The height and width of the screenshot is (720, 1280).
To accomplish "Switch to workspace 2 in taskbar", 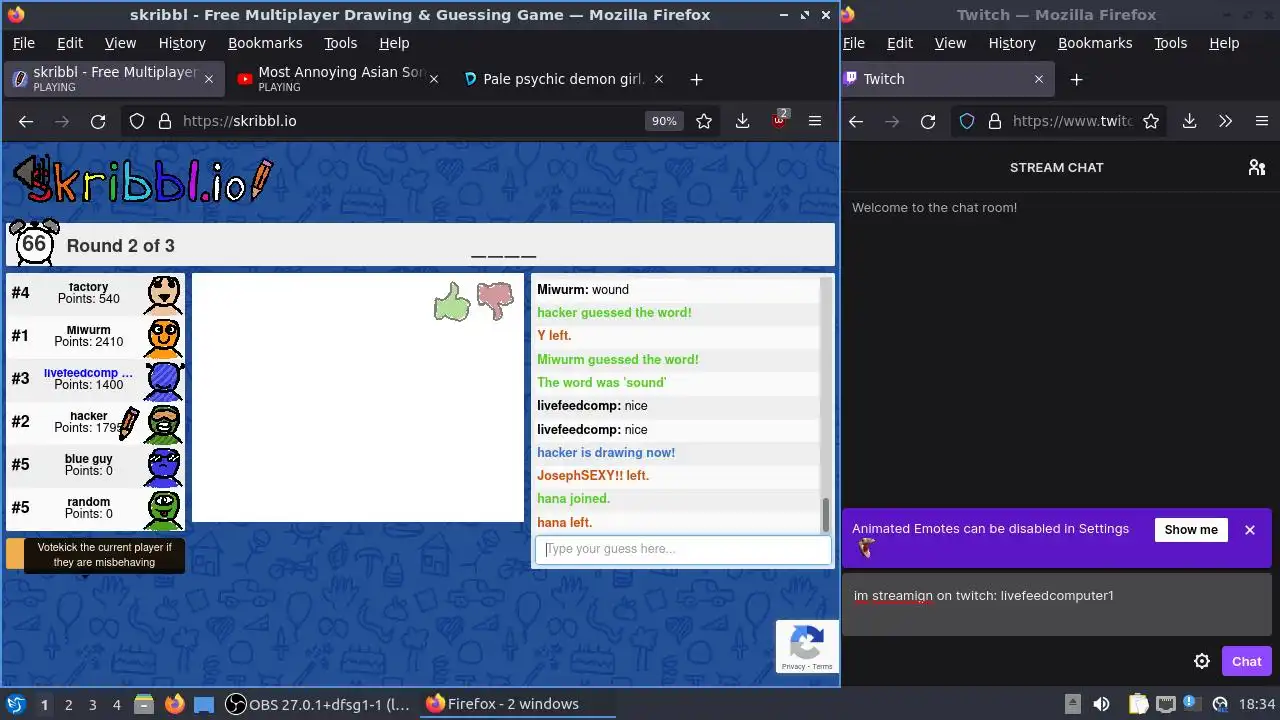I will [x=68, y=704].
